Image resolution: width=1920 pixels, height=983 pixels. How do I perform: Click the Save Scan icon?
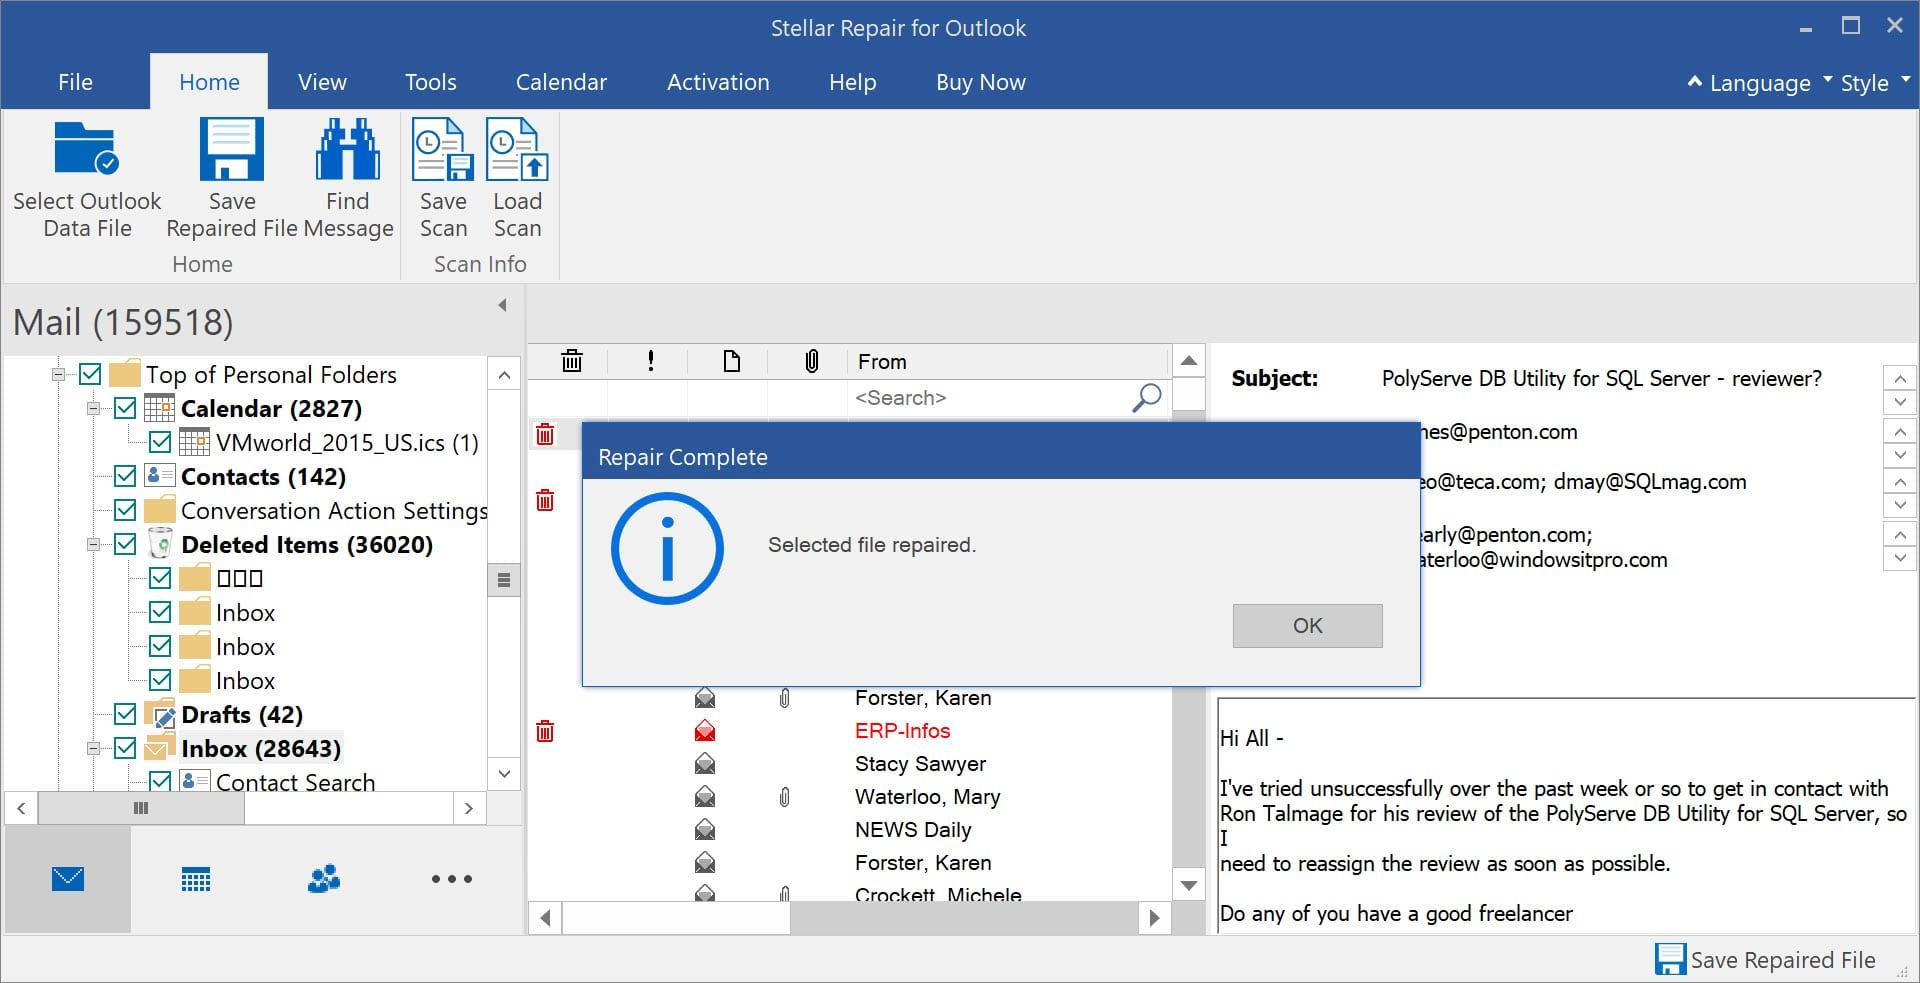(x=443, y=150)
